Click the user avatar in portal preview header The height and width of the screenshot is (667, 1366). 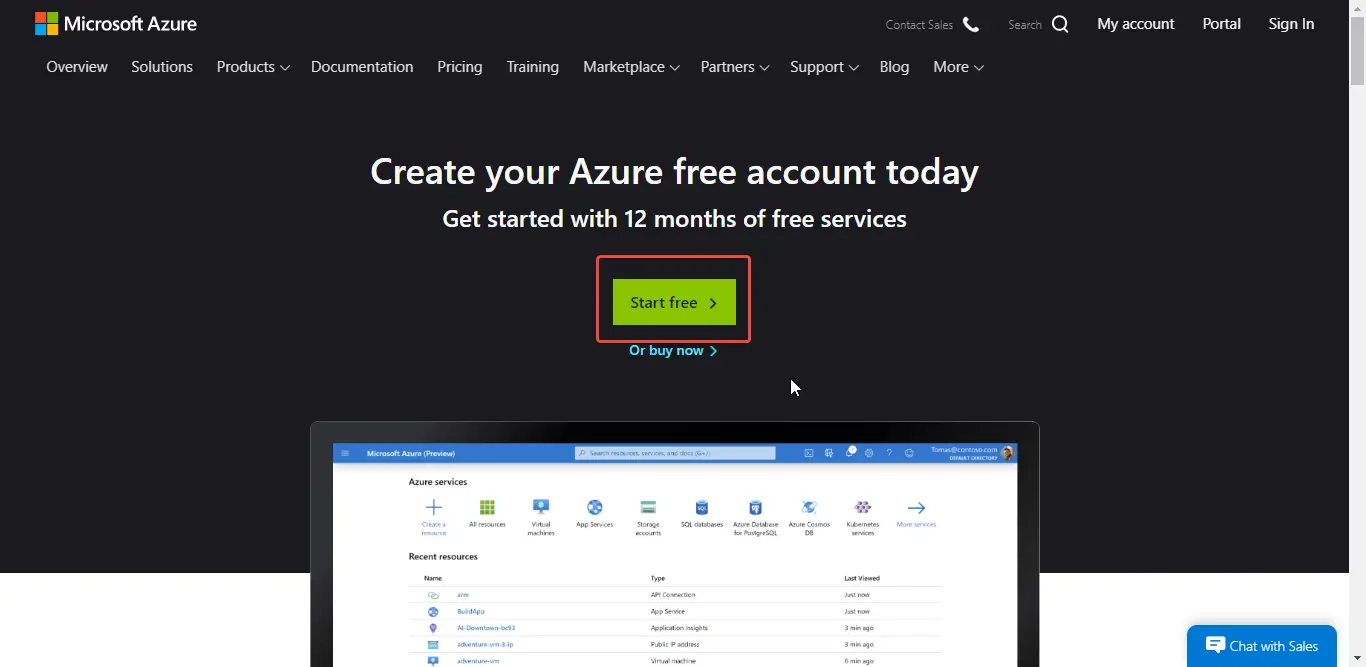coord(1007,453)
